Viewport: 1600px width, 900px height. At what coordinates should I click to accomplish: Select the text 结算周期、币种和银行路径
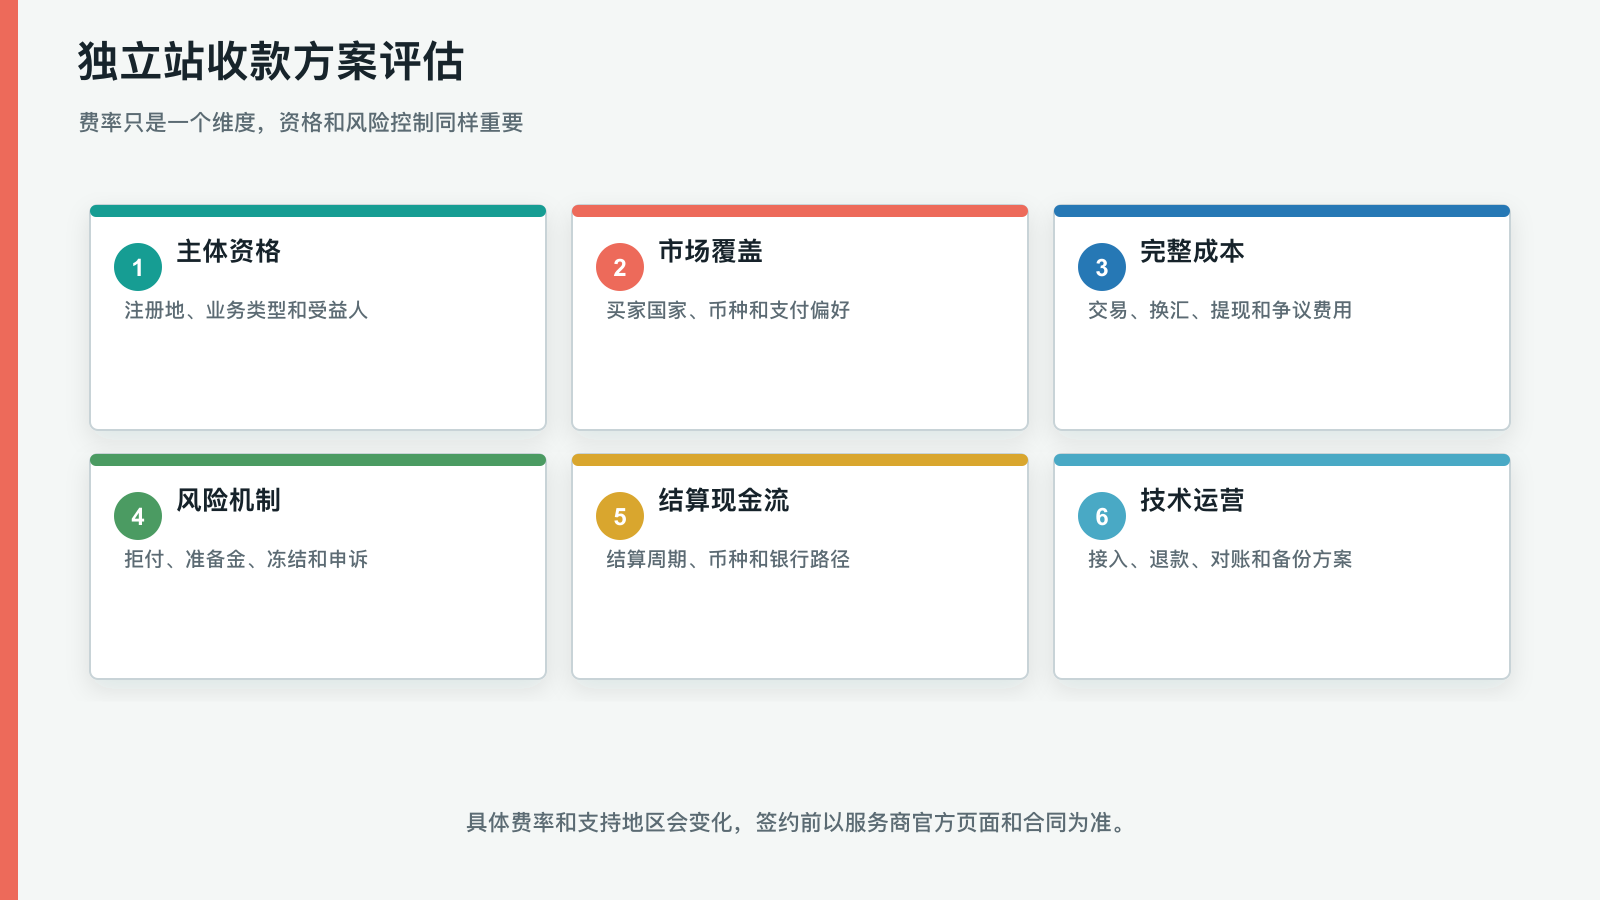728,559
